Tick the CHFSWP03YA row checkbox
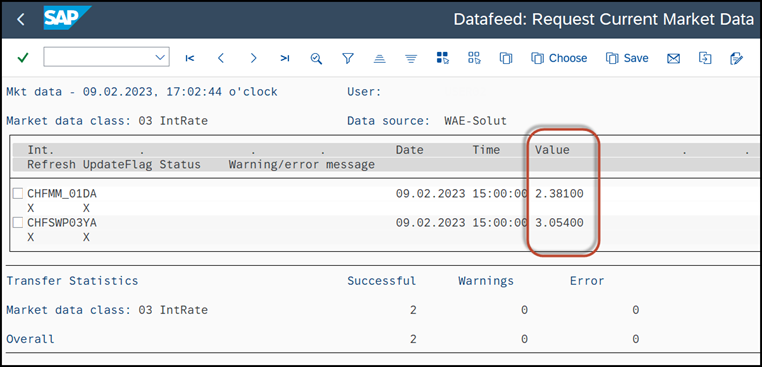Image resolution: width=762 pixels, height=367 pixels. click(x=17, y=223)
